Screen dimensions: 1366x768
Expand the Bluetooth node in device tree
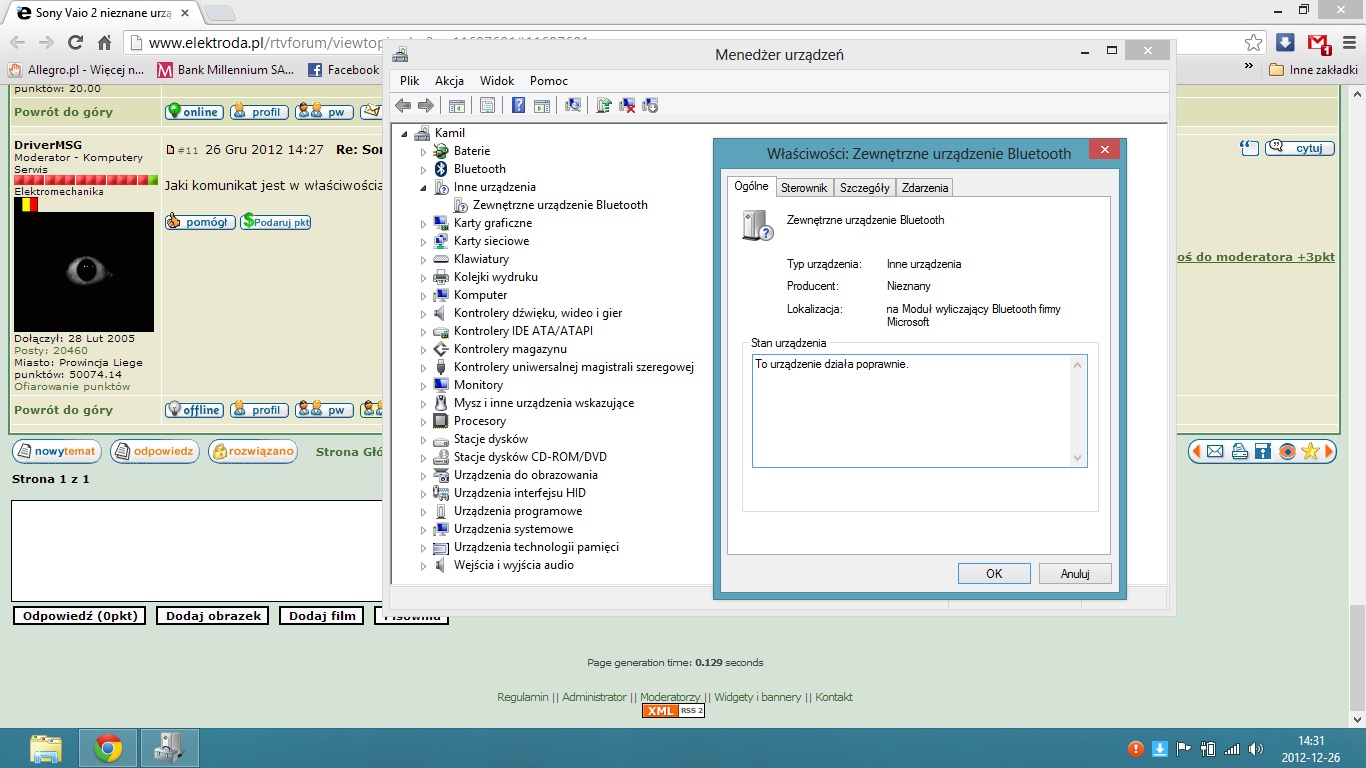coord(423,169)
